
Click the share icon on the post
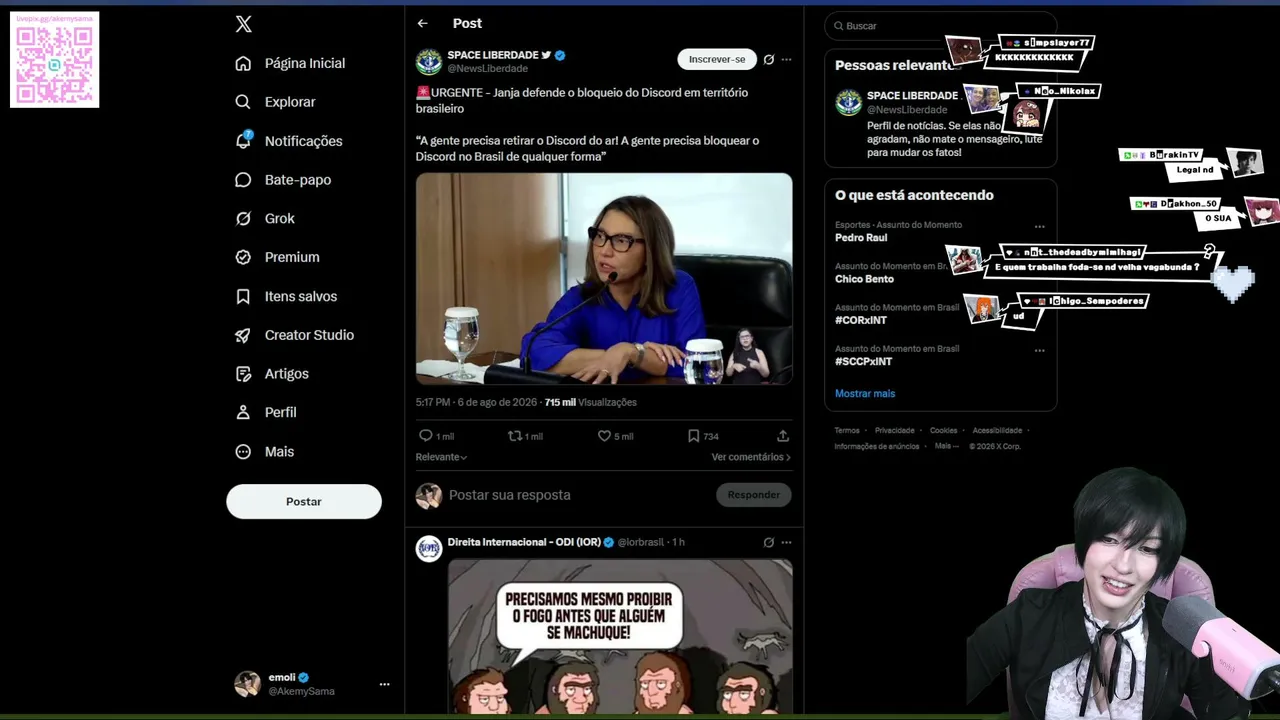pos(783,436)
